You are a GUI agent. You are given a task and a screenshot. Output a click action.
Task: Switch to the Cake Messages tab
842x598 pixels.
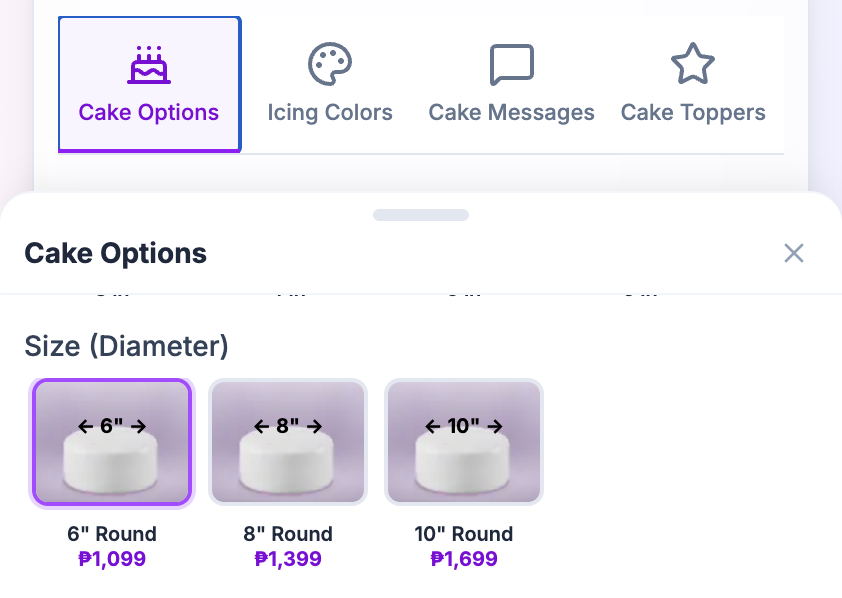pyautogui.click(x=511, y=85)
